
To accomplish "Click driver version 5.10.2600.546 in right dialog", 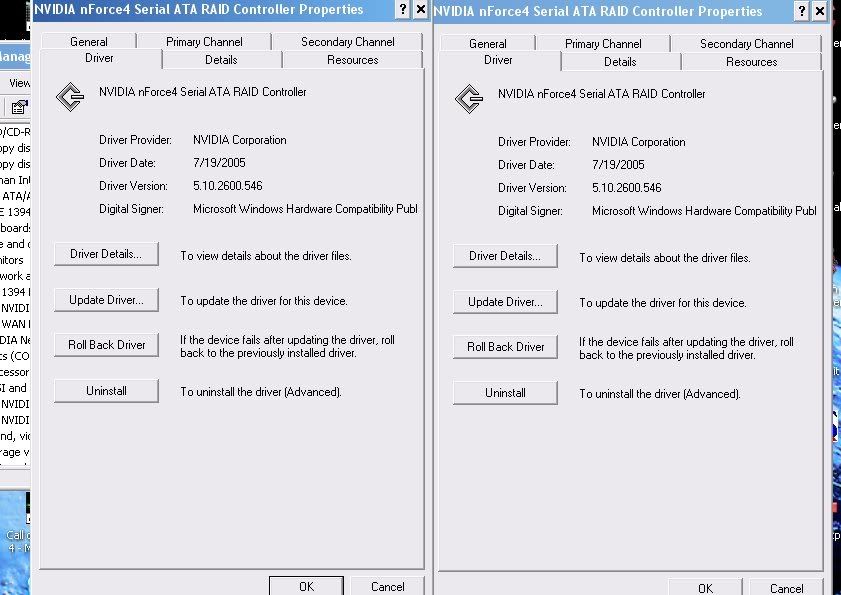I will click(x=626, y=188).
